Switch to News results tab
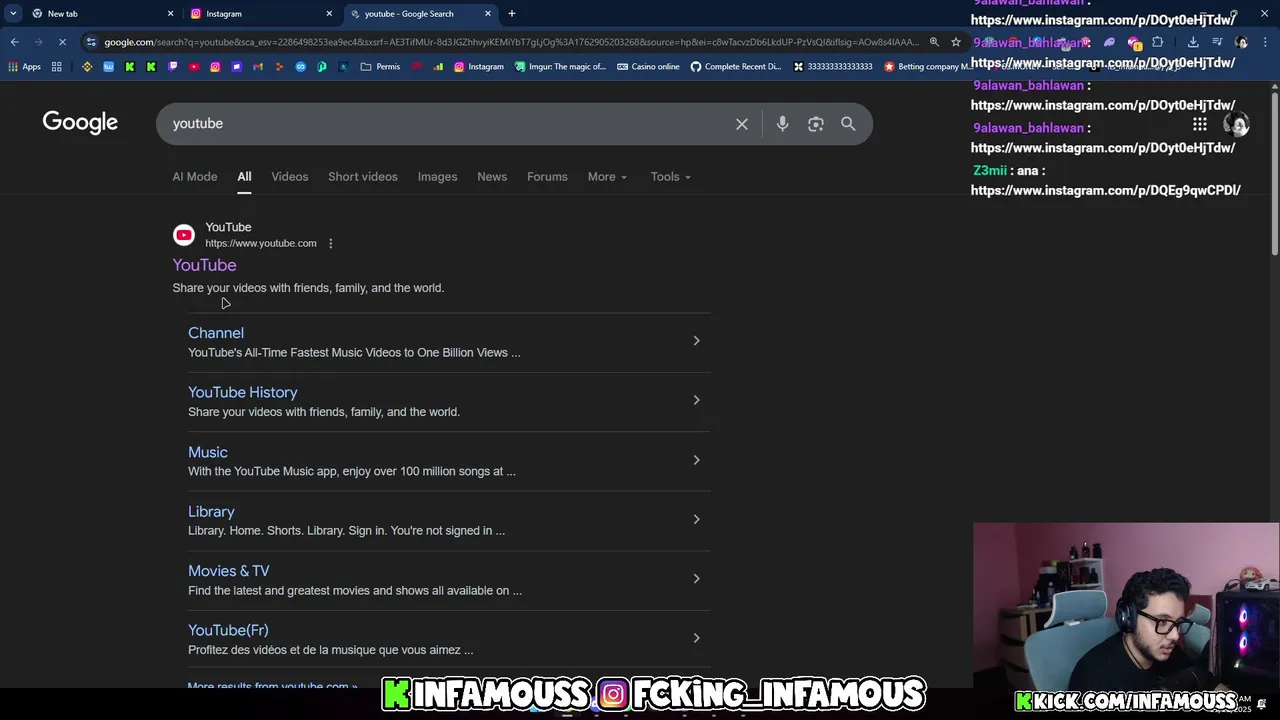Screen dimensions: 1280x720 (492, 177)
